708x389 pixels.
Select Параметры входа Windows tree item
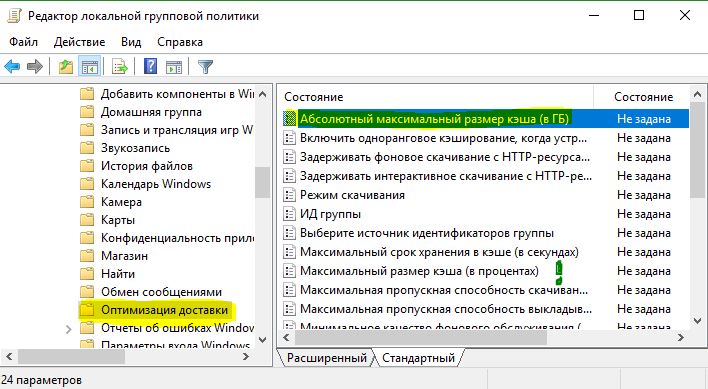[x=175, y=345]
